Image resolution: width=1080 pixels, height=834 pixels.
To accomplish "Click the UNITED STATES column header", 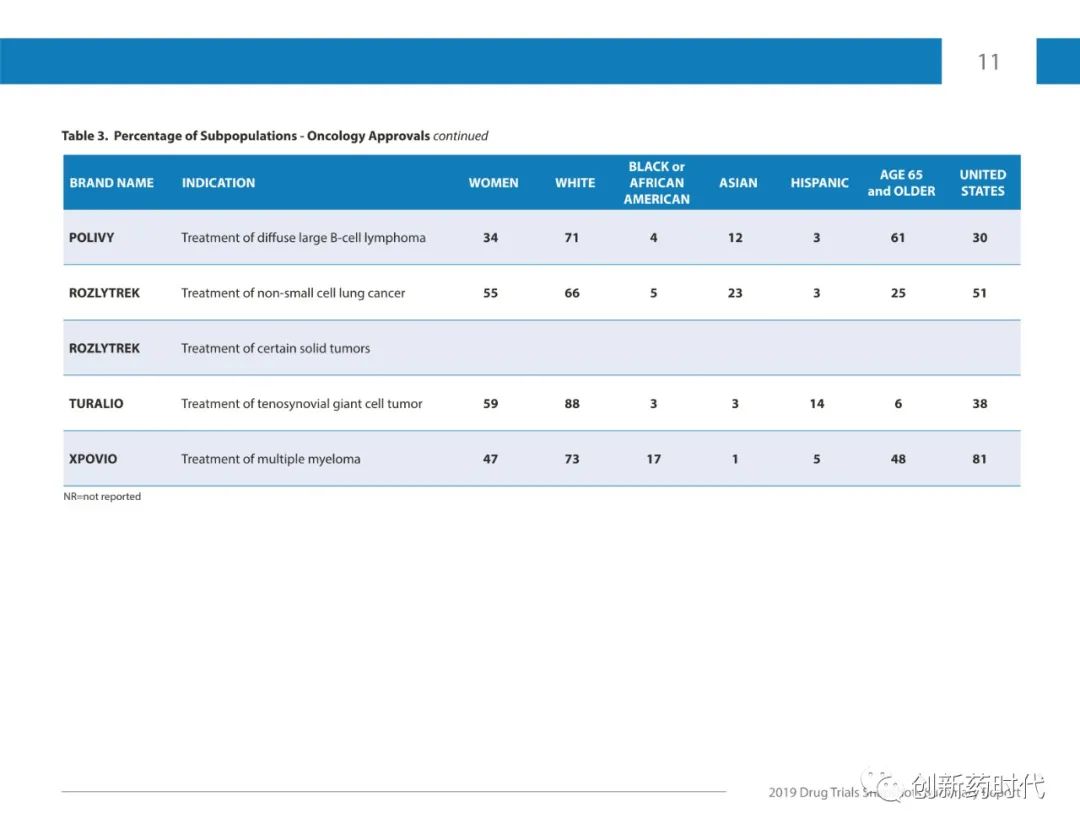I will (982, 183).
